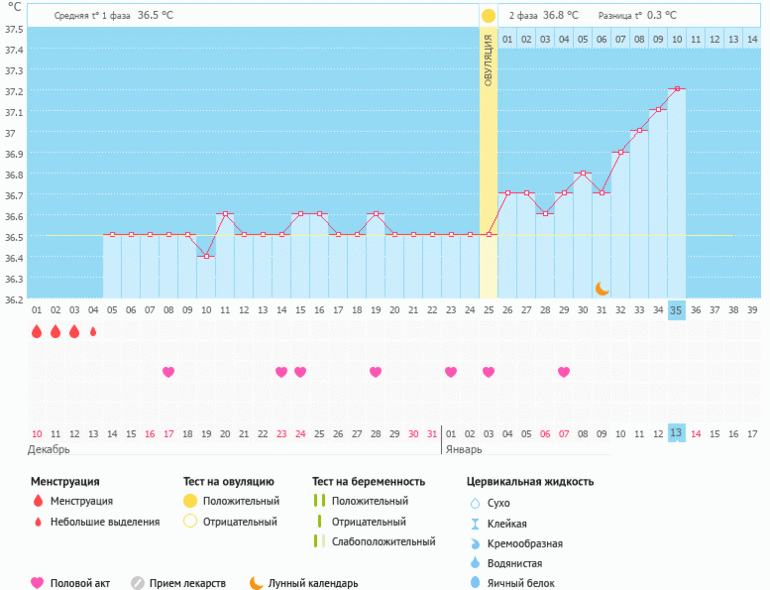The height and width of the screenshot is (590, 770).
Task: Click the crescent moon icon on the chart
Action: [x=602, y=288]
